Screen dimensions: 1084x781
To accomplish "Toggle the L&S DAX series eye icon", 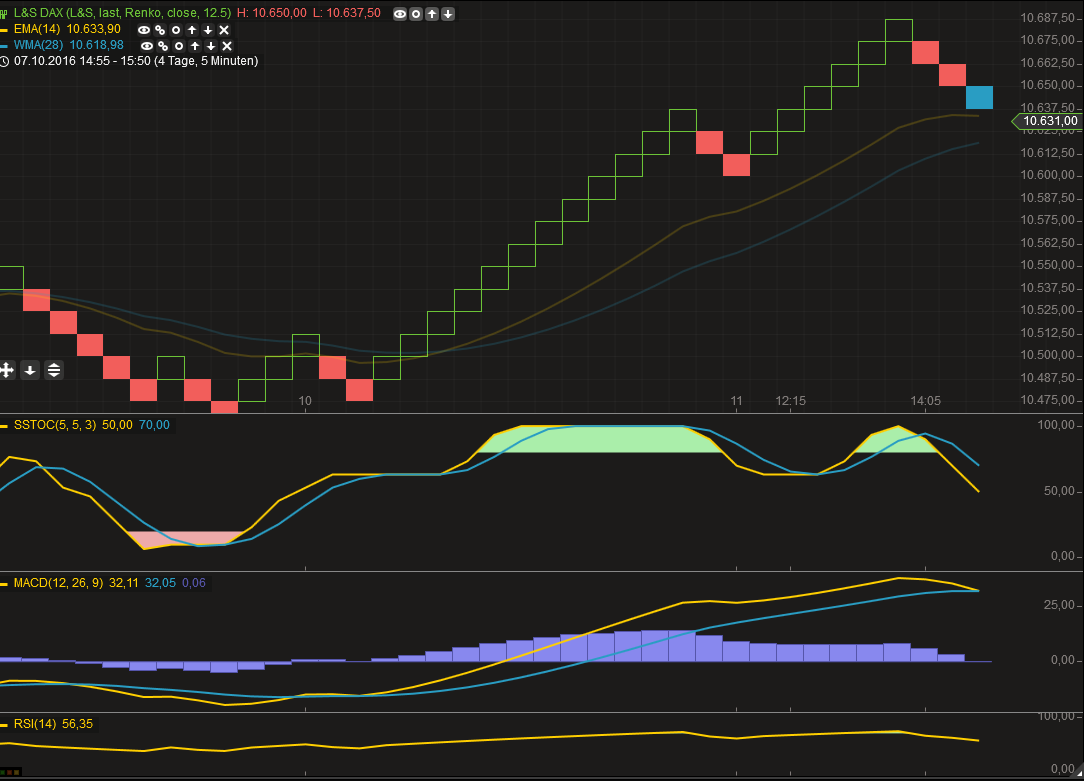I will click(x=399, y=14).
